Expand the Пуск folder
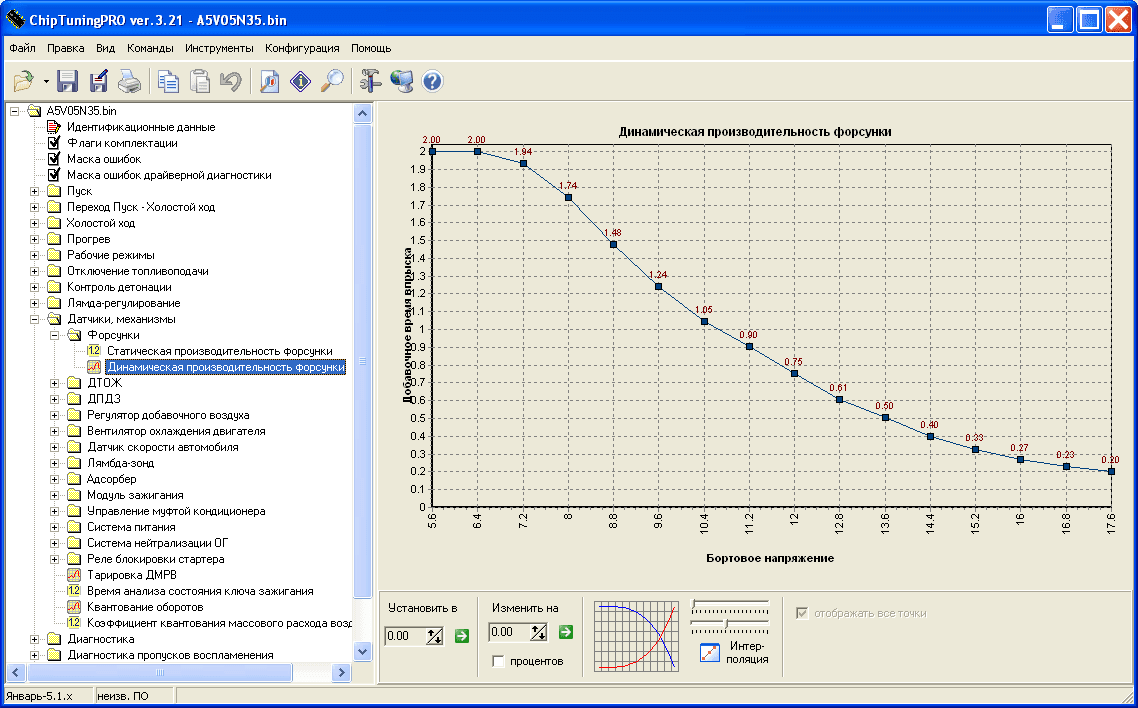 tap(34, 191)
